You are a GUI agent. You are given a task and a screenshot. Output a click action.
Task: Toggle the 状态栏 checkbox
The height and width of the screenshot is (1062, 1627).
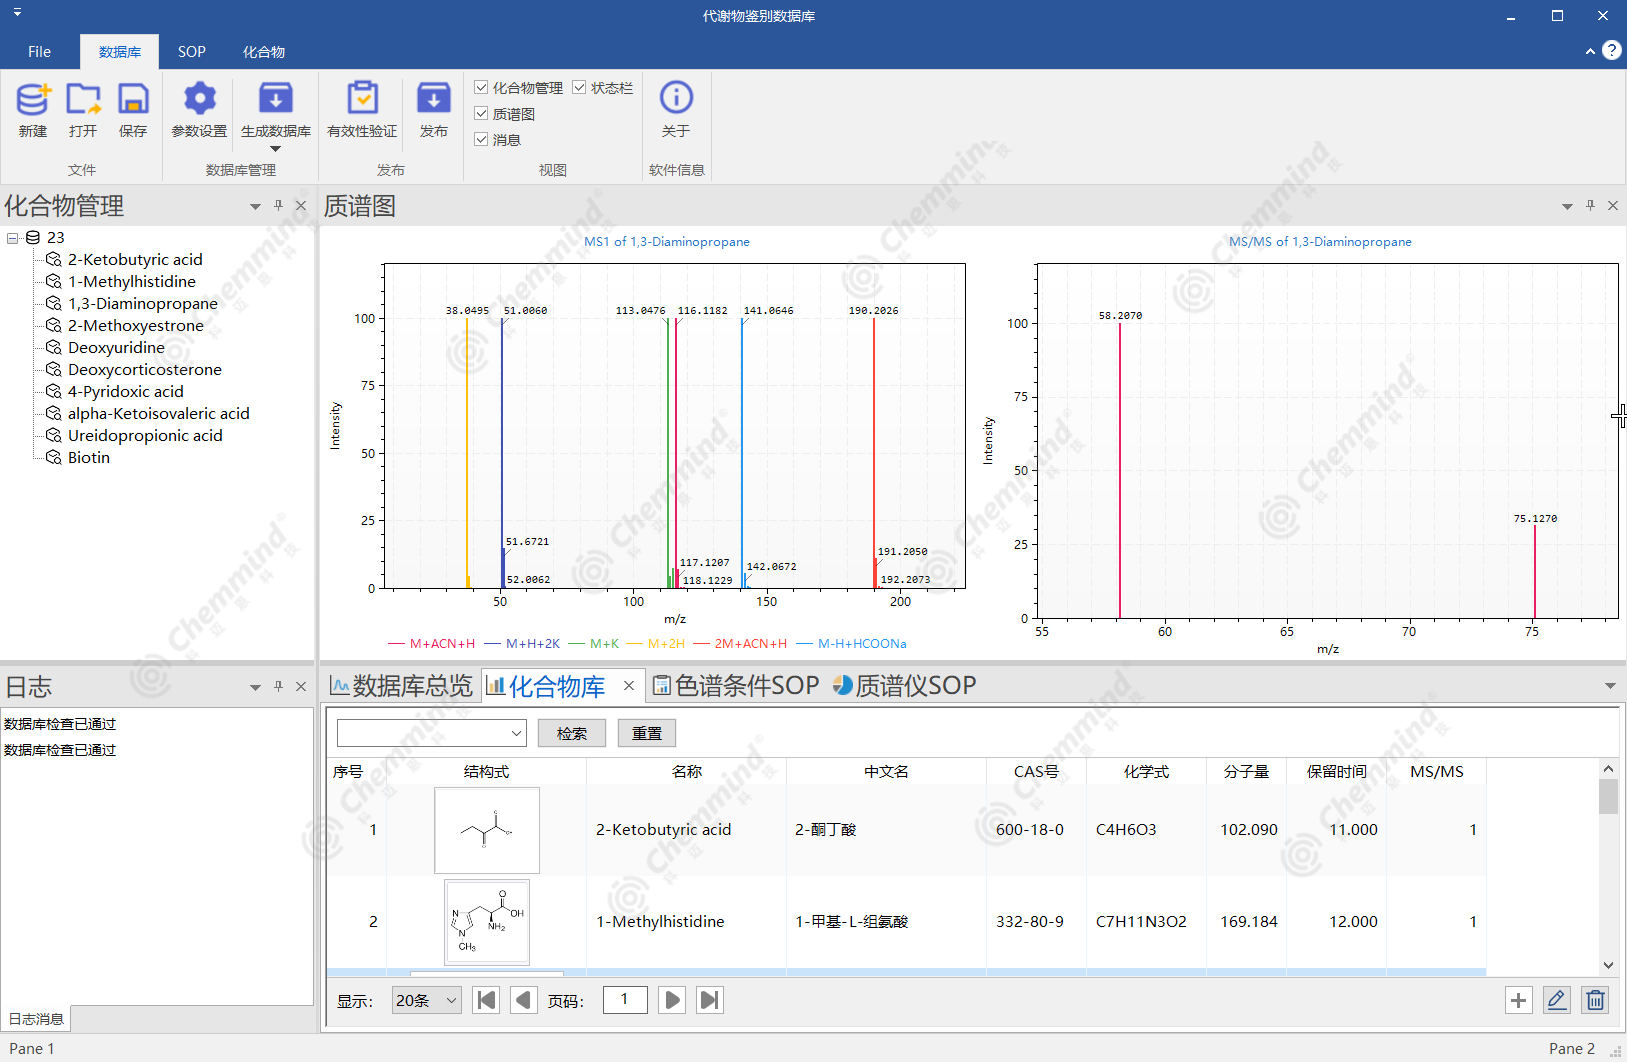pos(579,88)
